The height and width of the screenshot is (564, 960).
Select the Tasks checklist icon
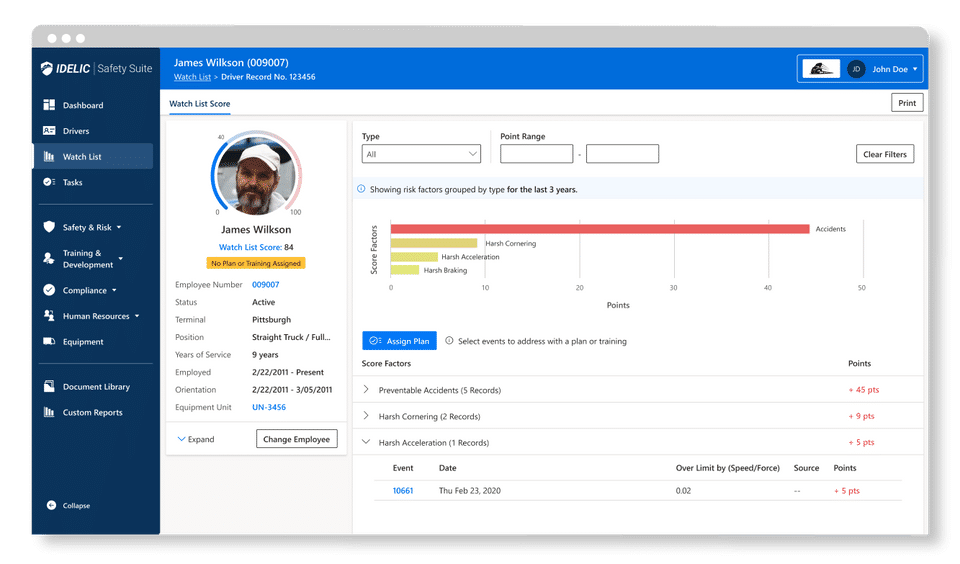49,182
